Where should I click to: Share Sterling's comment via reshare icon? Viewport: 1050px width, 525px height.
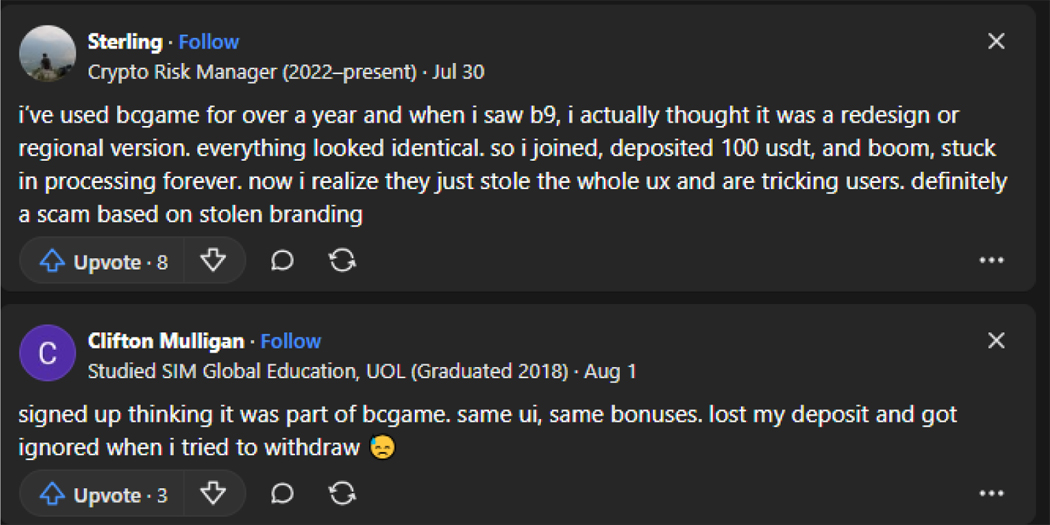342,262
